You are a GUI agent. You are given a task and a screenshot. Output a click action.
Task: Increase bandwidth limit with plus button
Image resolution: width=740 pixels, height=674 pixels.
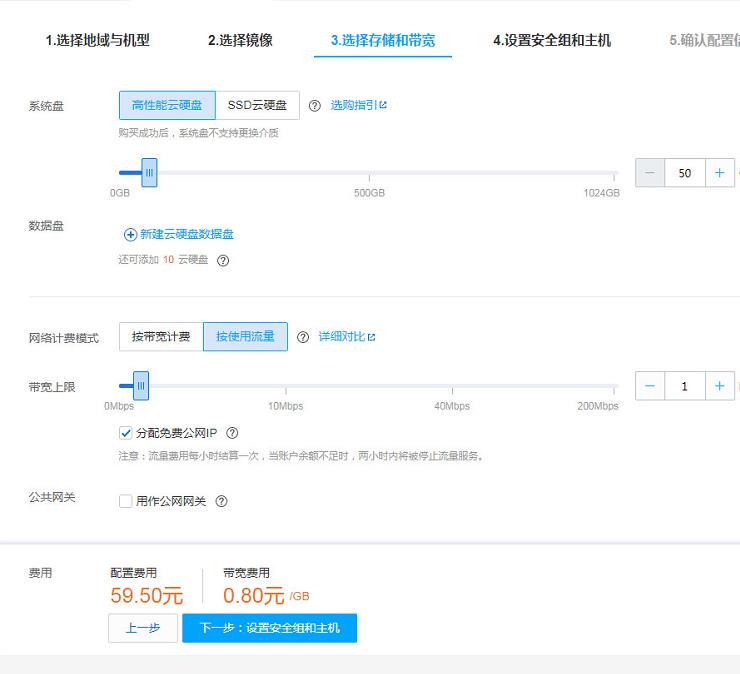click(719, 385)
